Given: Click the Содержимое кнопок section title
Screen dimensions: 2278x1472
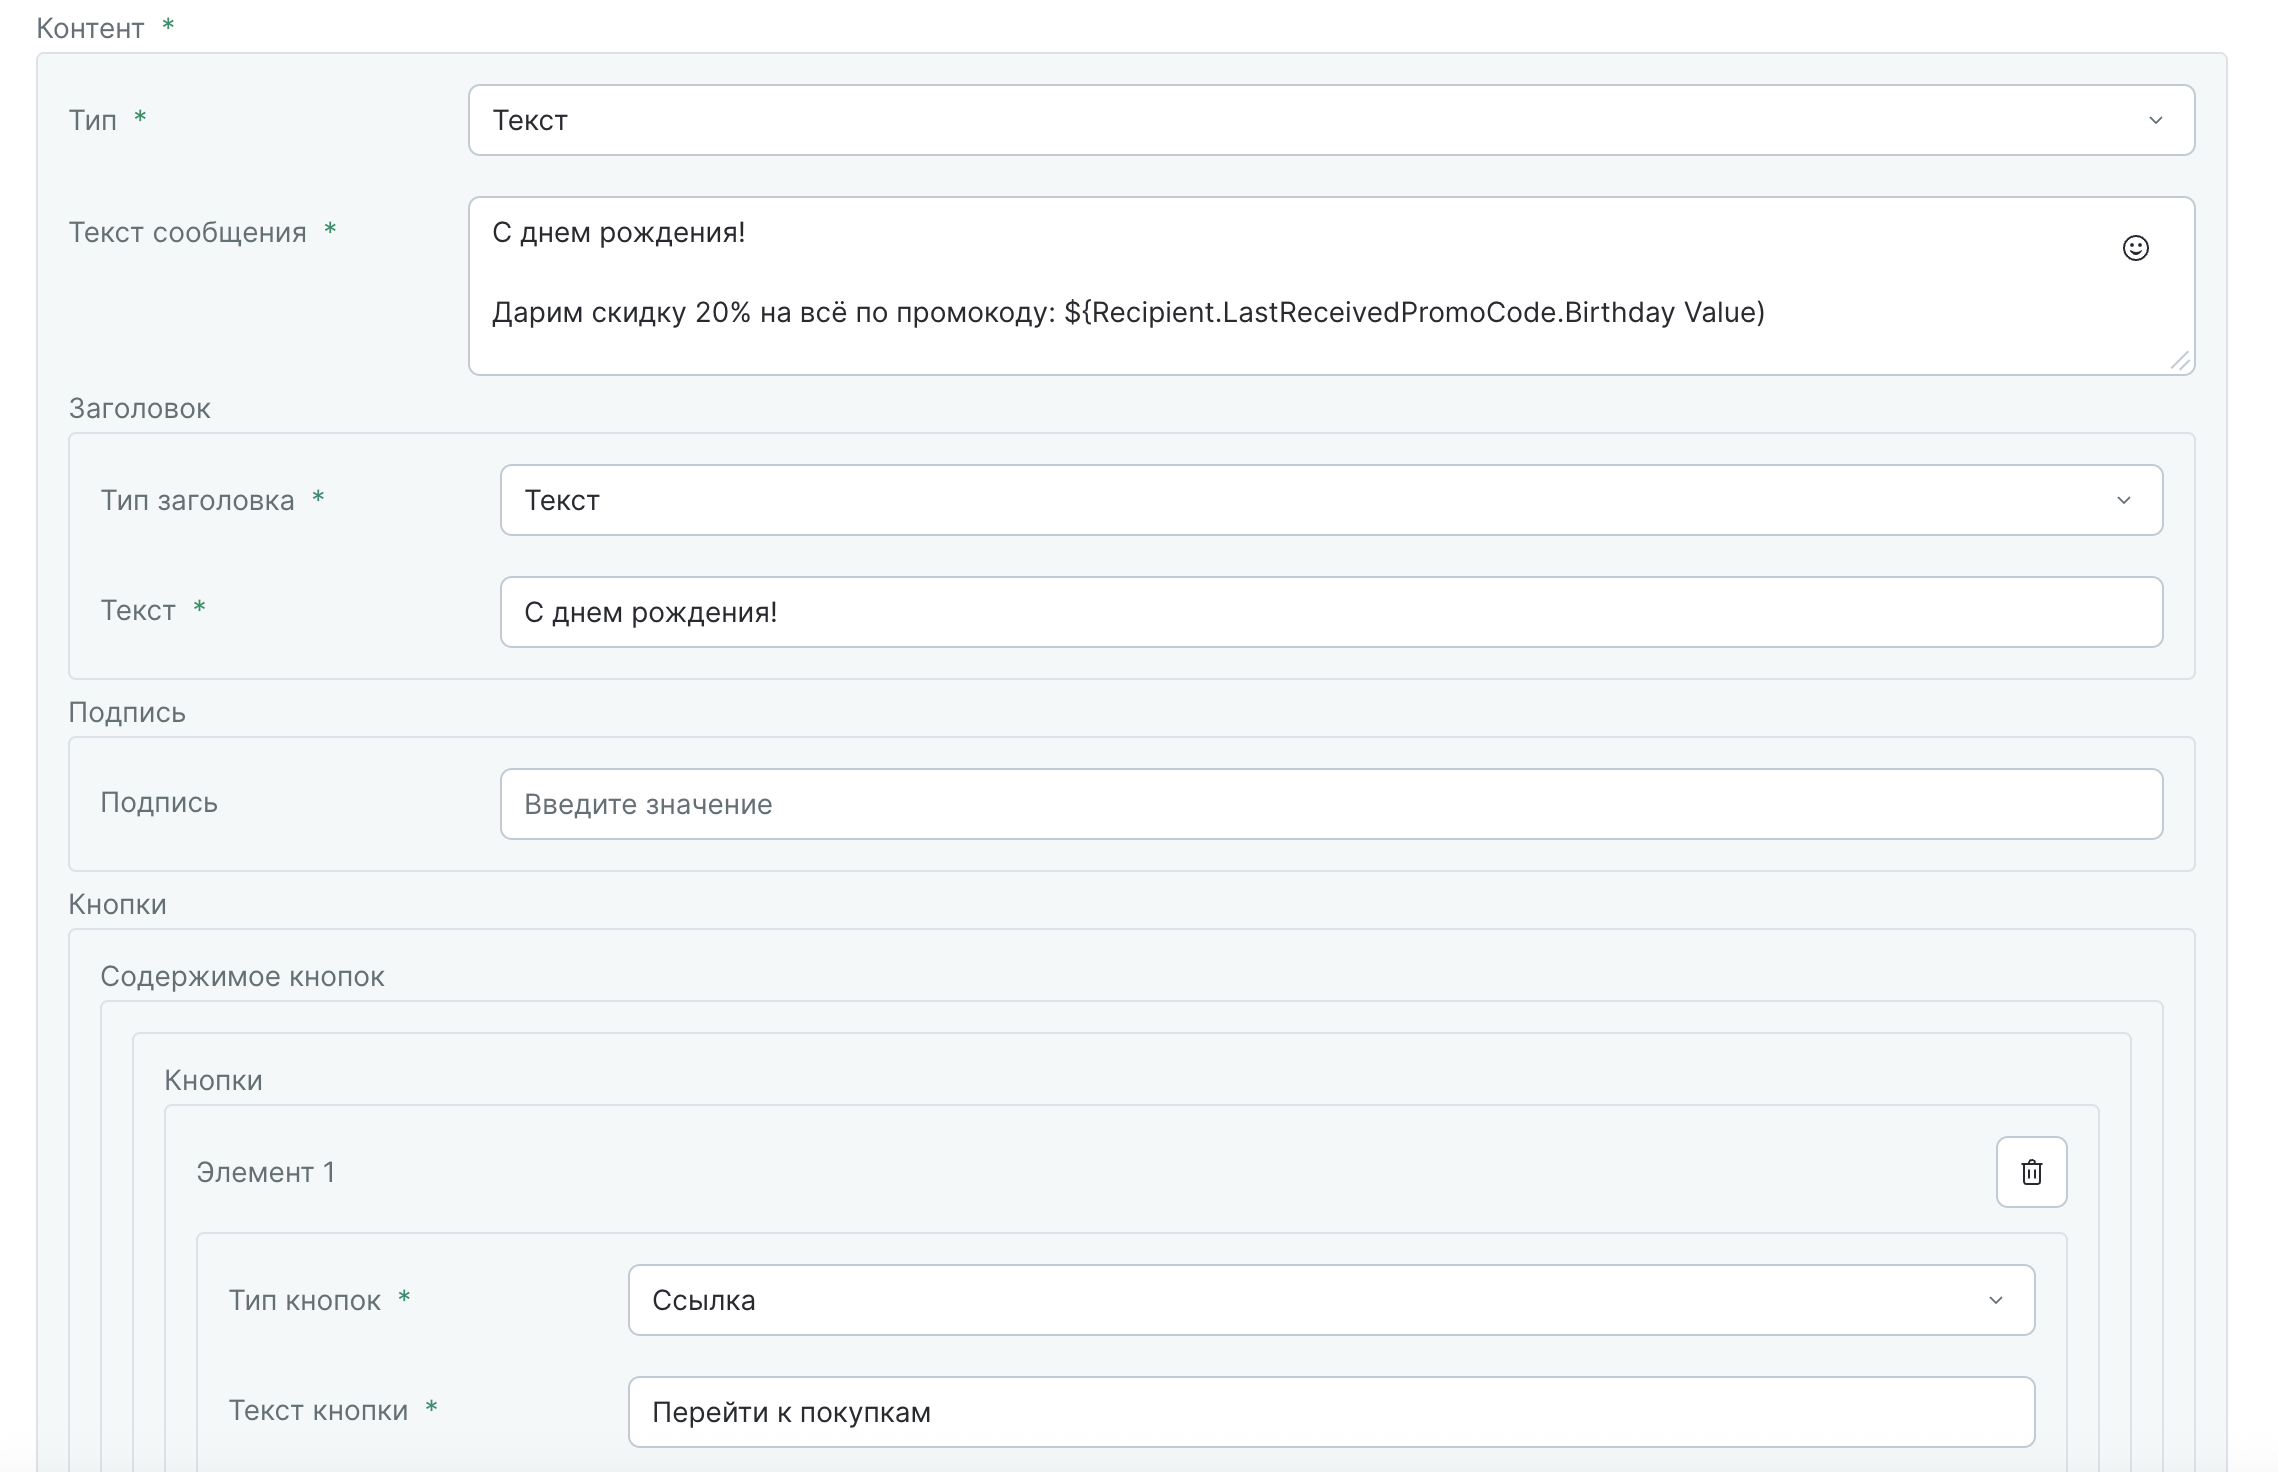Looking at the screenshot, I should [242, 976].
